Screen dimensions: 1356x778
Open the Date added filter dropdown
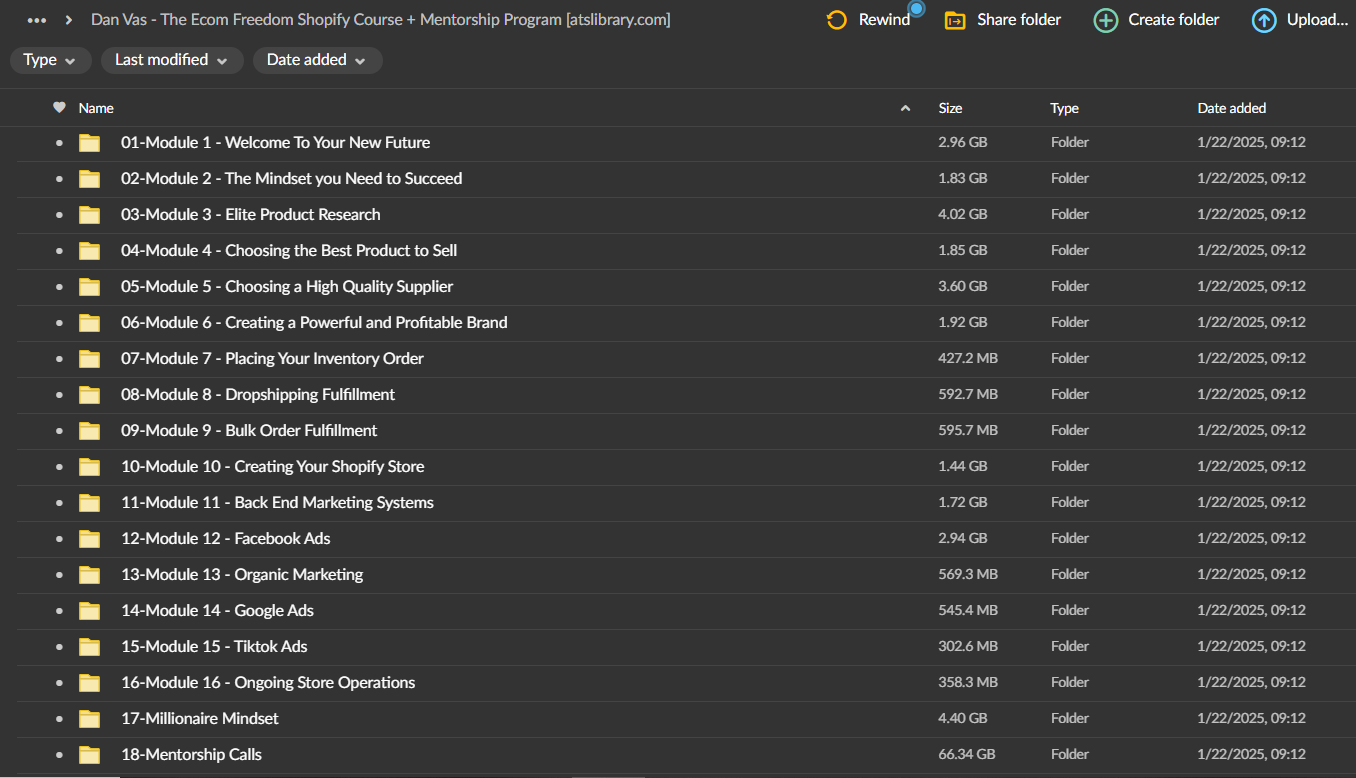point(317,60)
